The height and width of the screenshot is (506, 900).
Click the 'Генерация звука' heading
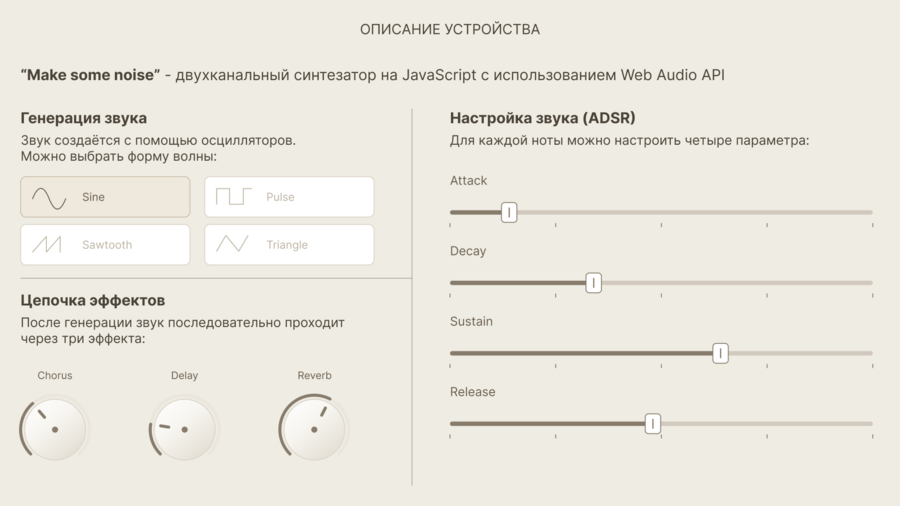click(84, 118)
